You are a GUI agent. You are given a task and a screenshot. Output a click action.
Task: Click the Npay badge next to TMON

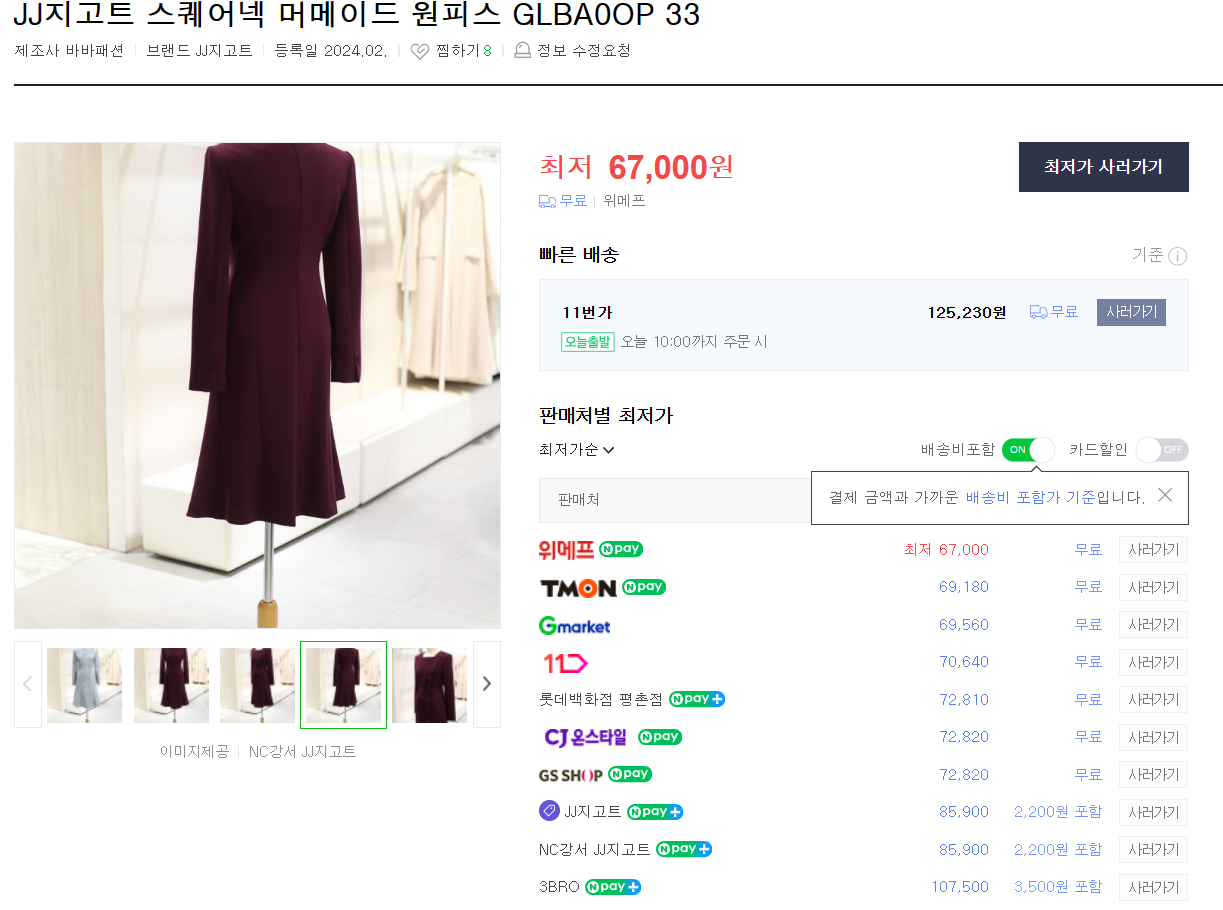click(644, 587)
